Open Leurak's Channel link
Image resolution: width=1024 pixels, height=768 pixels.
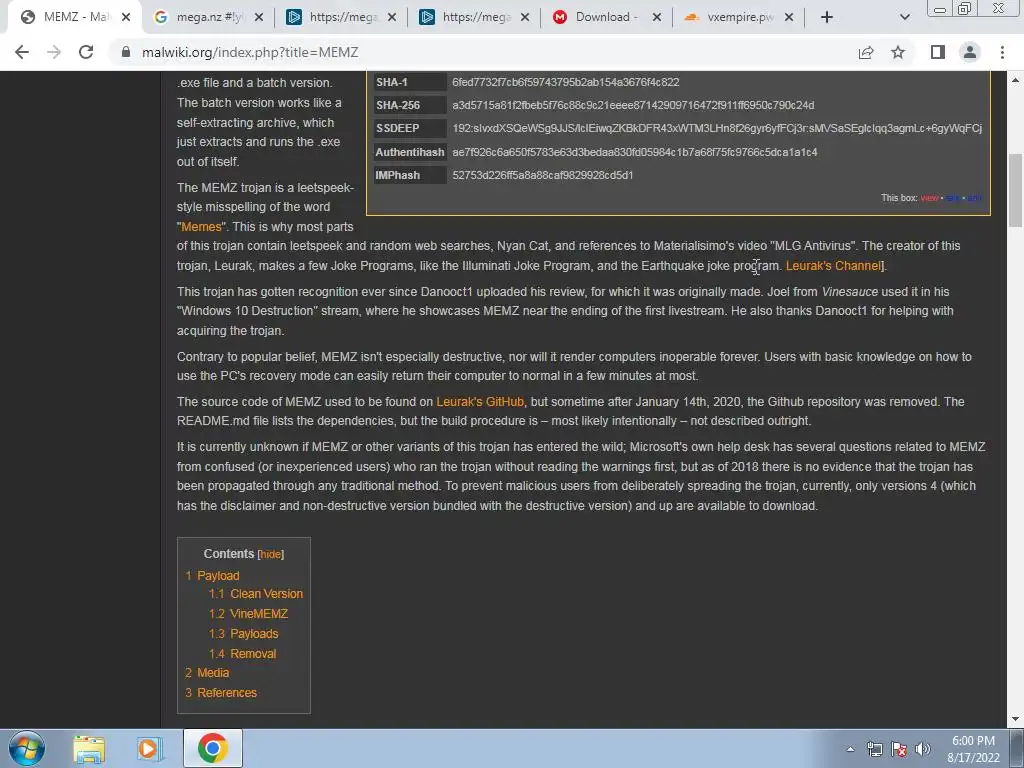click(x=833, y=265)
